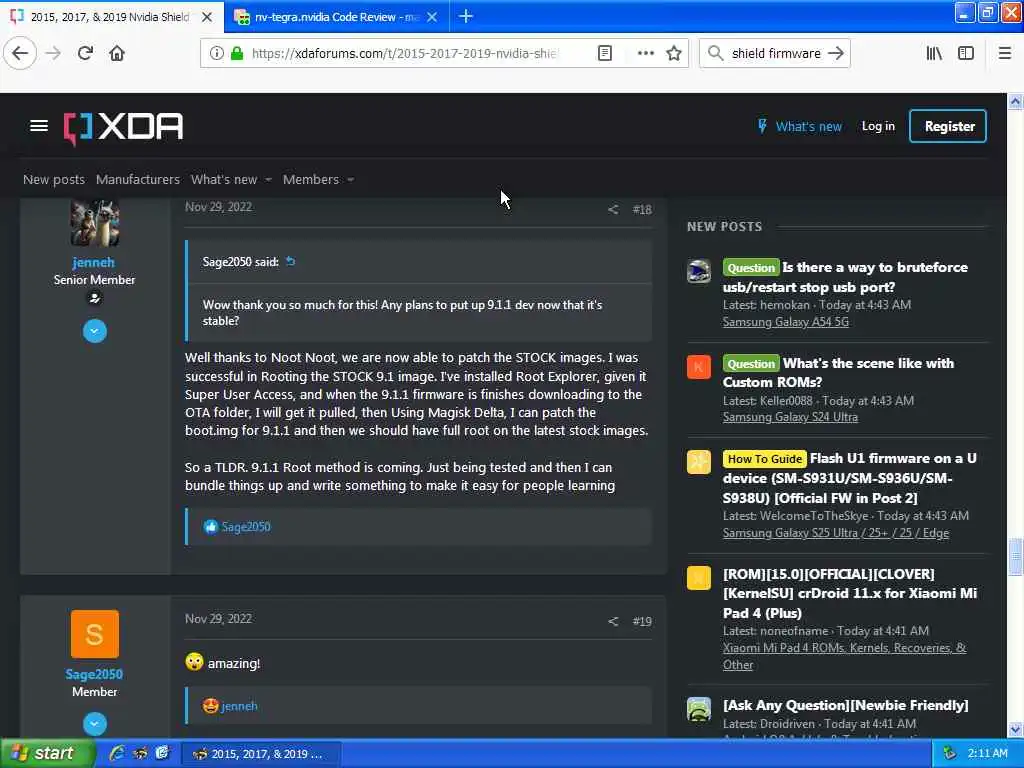1024x768 pixels.
Task: Bookmark this page with the star
Action: 674,54
